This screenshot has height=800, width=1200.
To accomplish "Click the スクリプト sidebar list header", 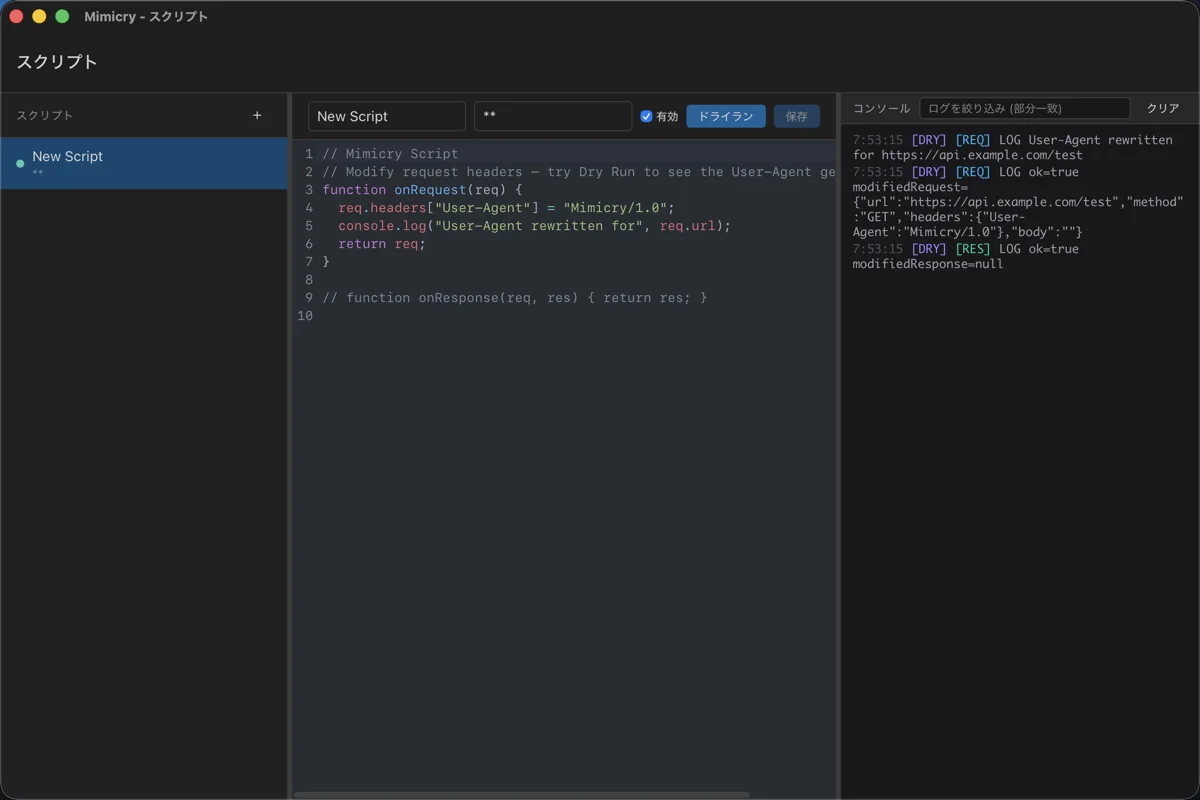I will coord(45,116).
